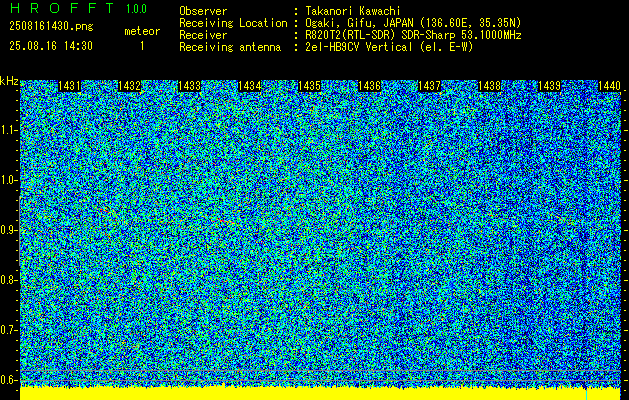Click the 1438 time marker

pos(489,85)
